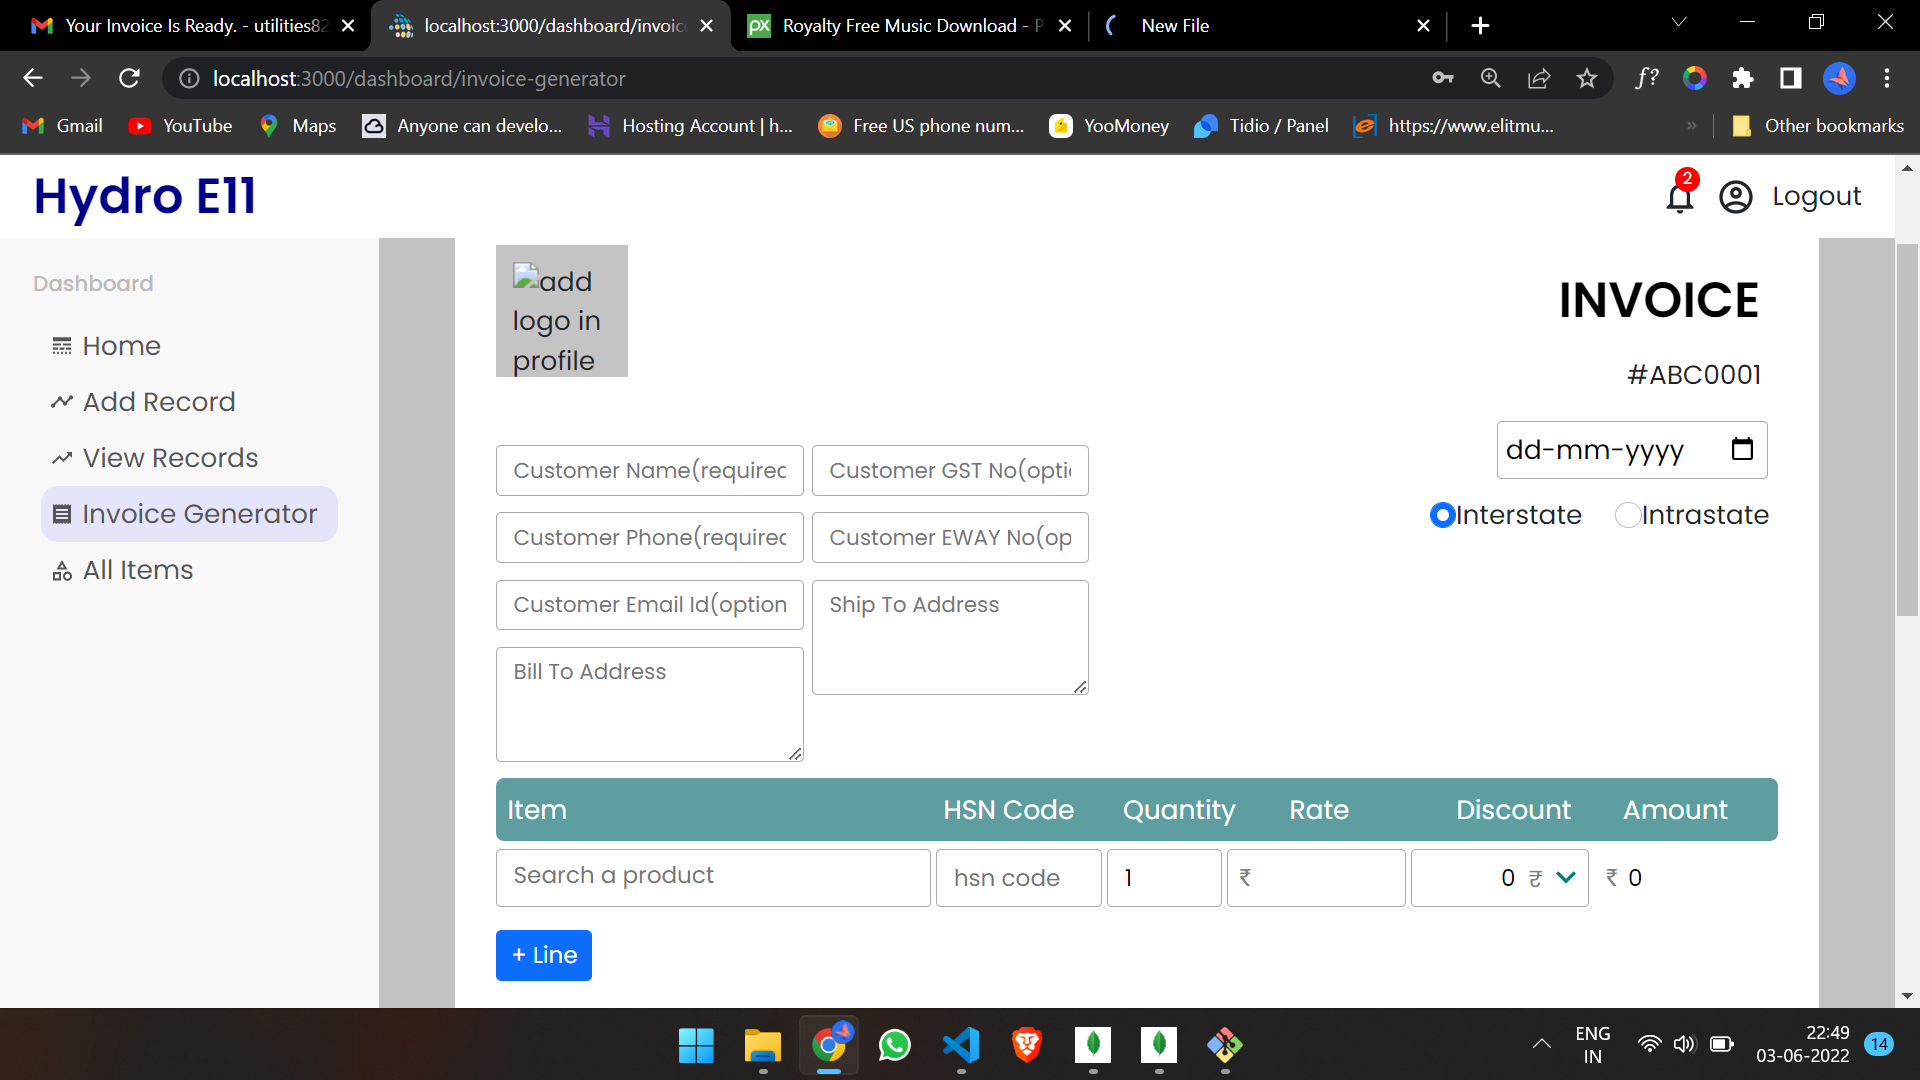Click the user profile account icon
Screen dimensions: 1920x1080
point(1735,197)
